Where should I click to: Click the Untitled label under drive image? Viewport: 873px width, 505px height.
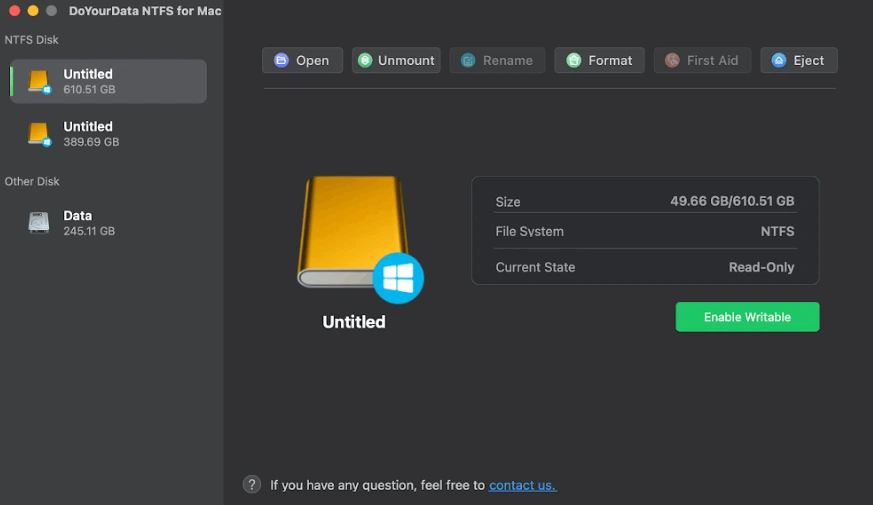(x=354, y=322)
